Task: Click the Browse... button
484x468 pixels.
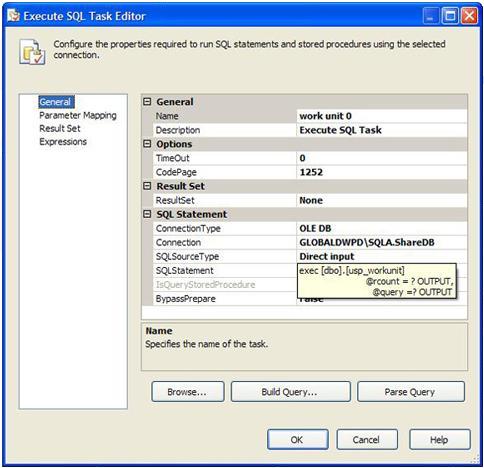Action: pyautogui.click(x=188, y=392)
